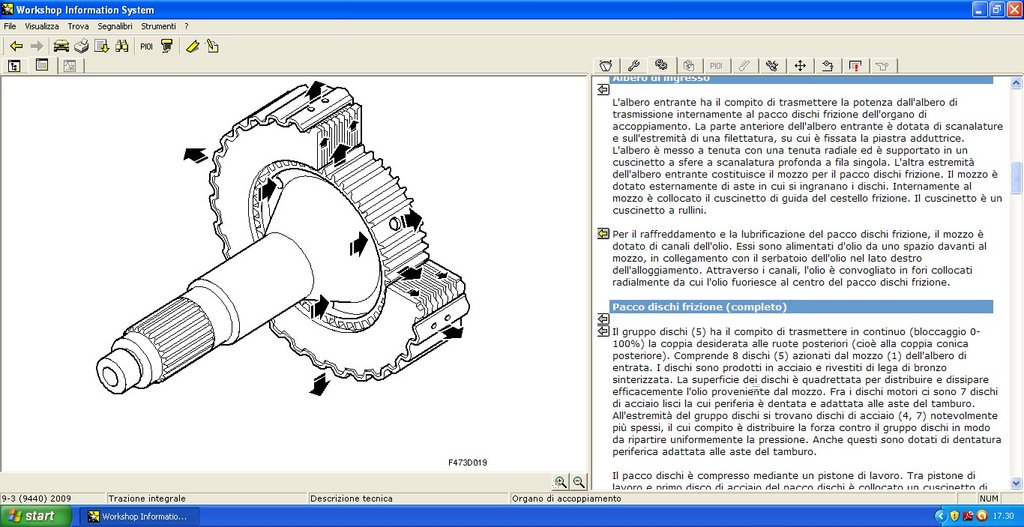Open the Visualizza menu
Image resolution: width=1024 pixels, height=527 pixels.
tap(42, 27)
